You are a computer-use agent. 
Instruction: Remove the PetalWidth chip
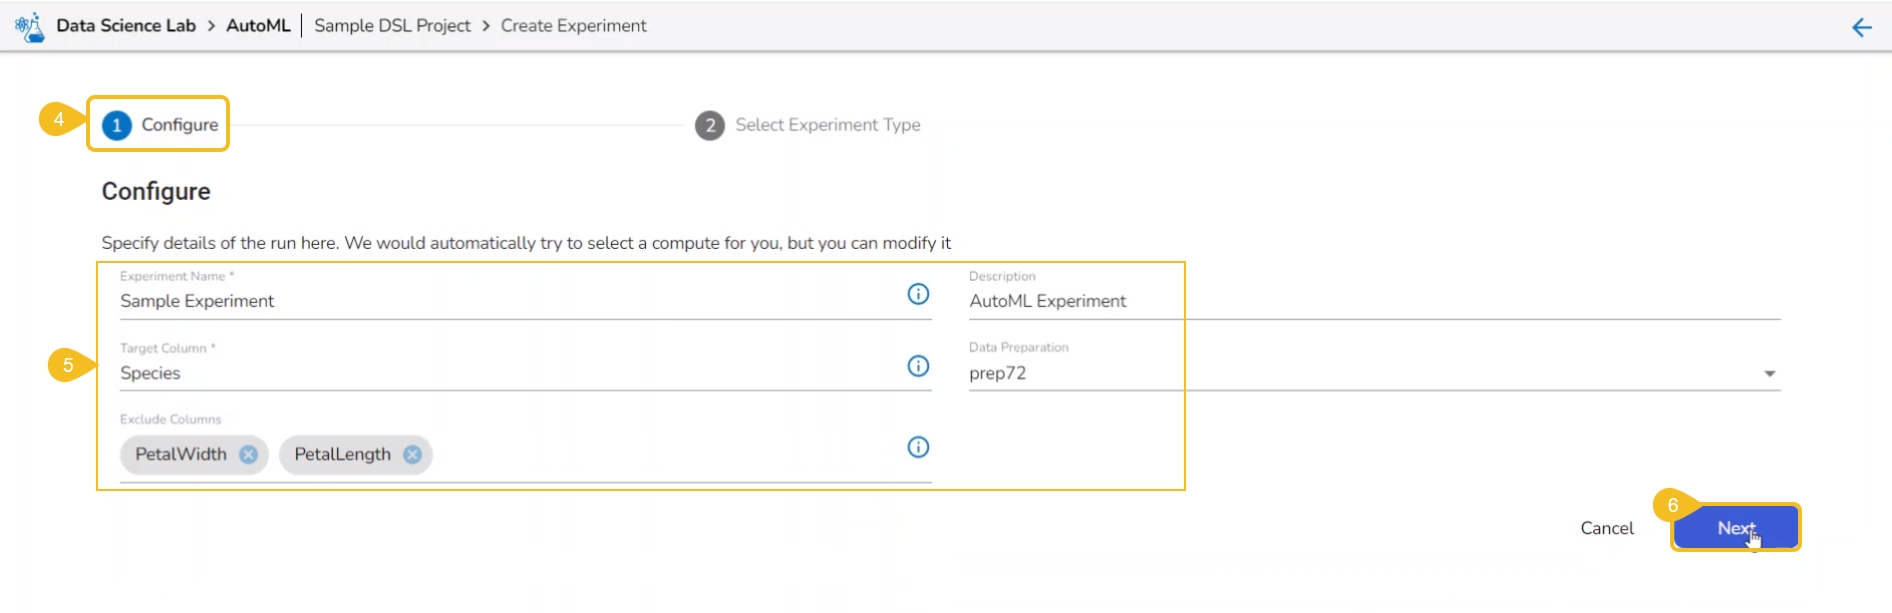[249, 455]
